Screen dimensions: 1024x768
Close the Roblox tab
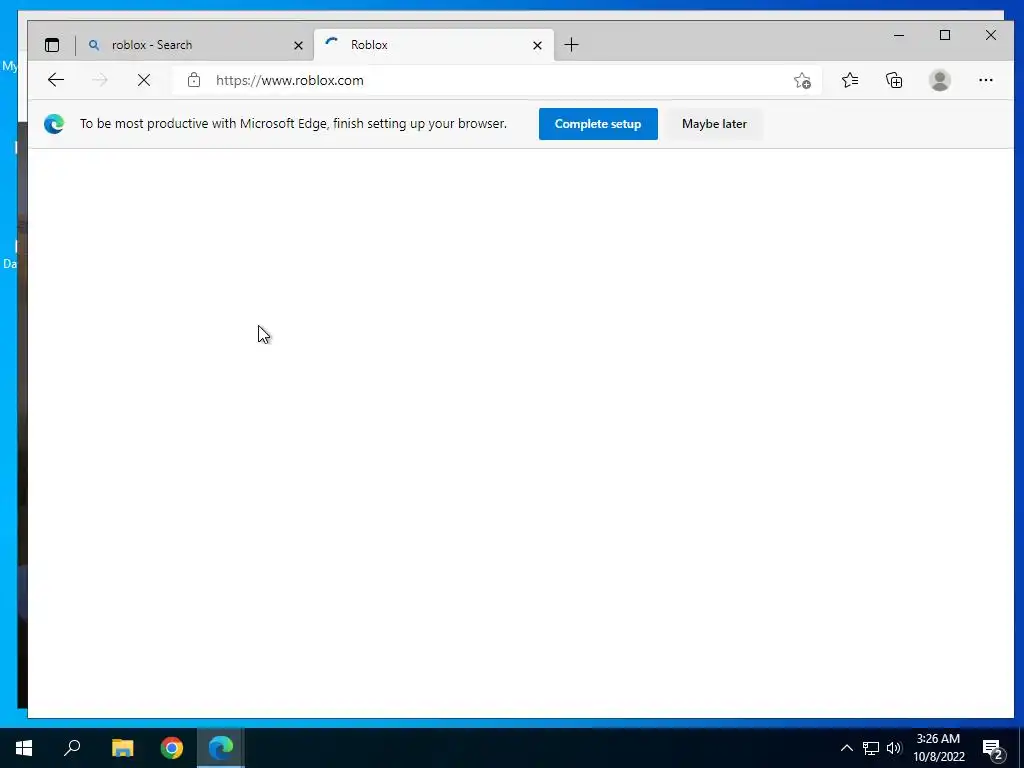(537, 45)
